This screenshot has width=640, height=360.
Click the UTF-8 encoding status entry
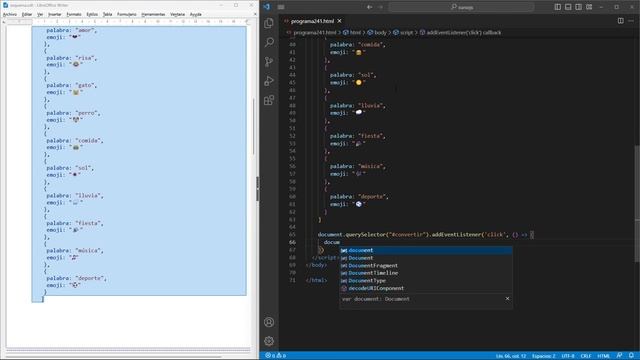coord(568,356)
